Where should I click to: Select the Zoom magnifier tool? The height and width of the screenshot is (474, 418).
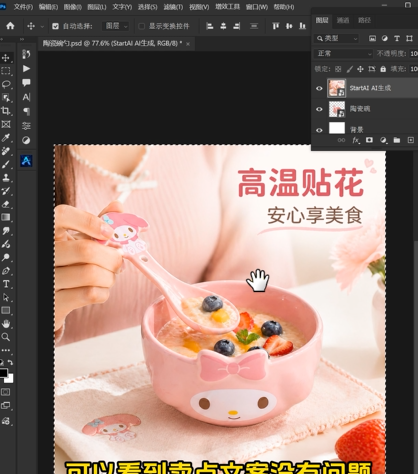click(6, 337)
